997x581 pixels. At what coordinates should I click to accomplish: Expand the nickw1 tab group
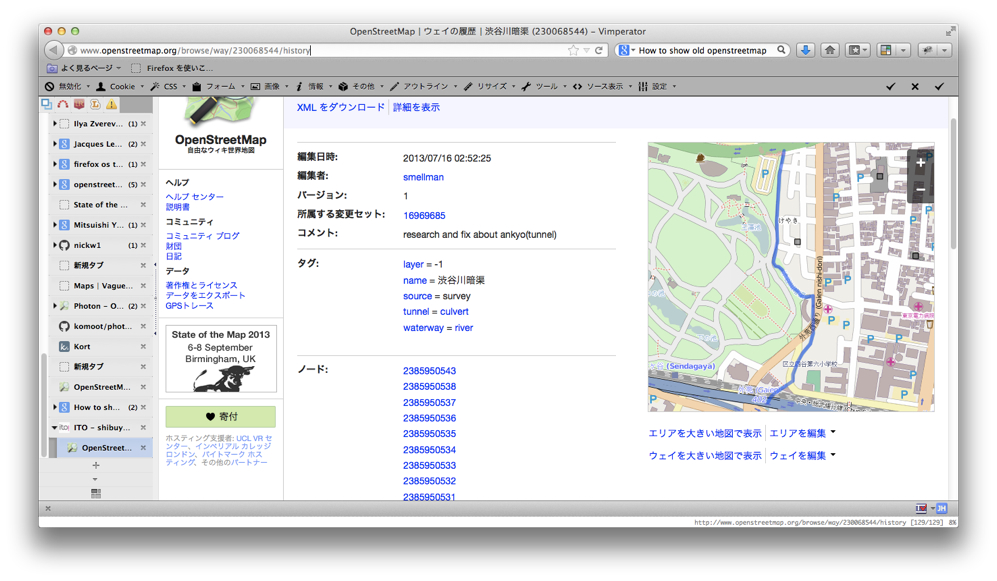[55, 245]
